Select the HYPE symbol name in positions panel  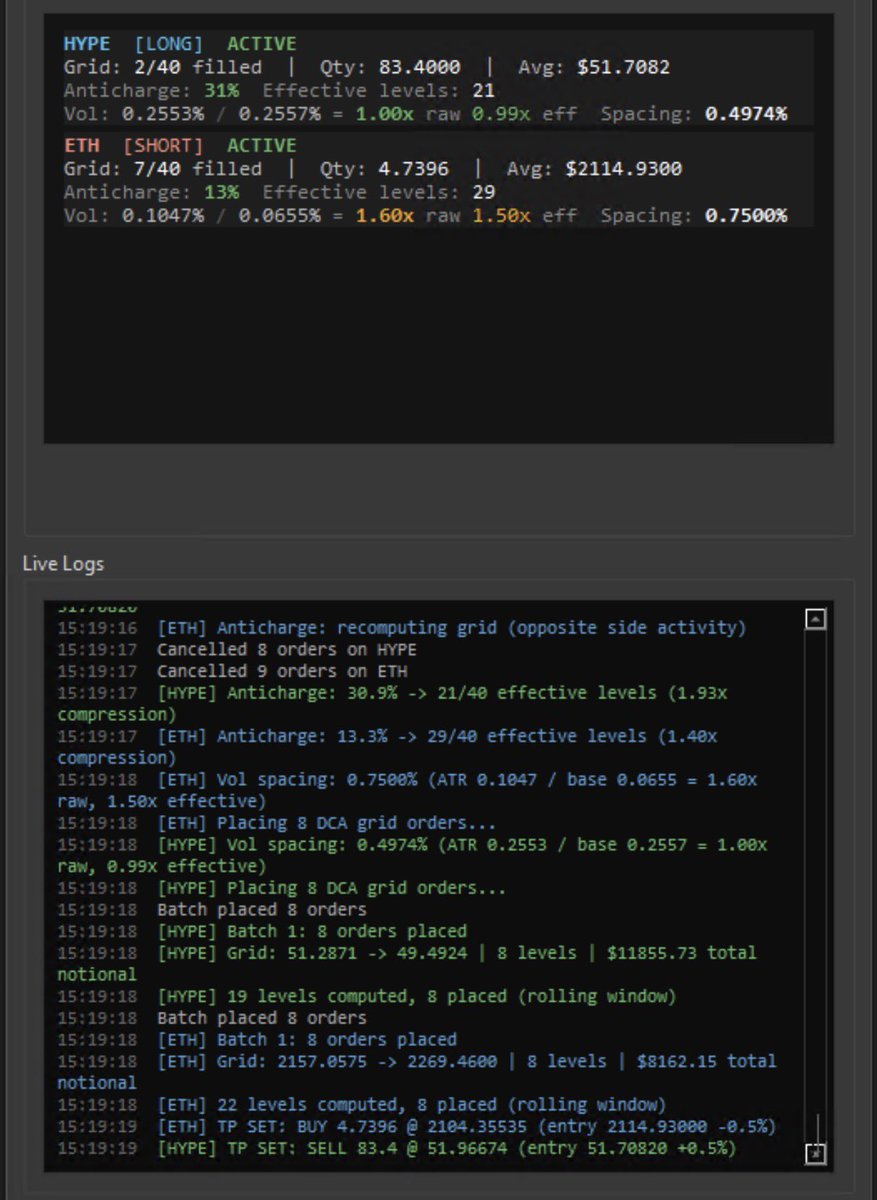click(x=87, y=44)
